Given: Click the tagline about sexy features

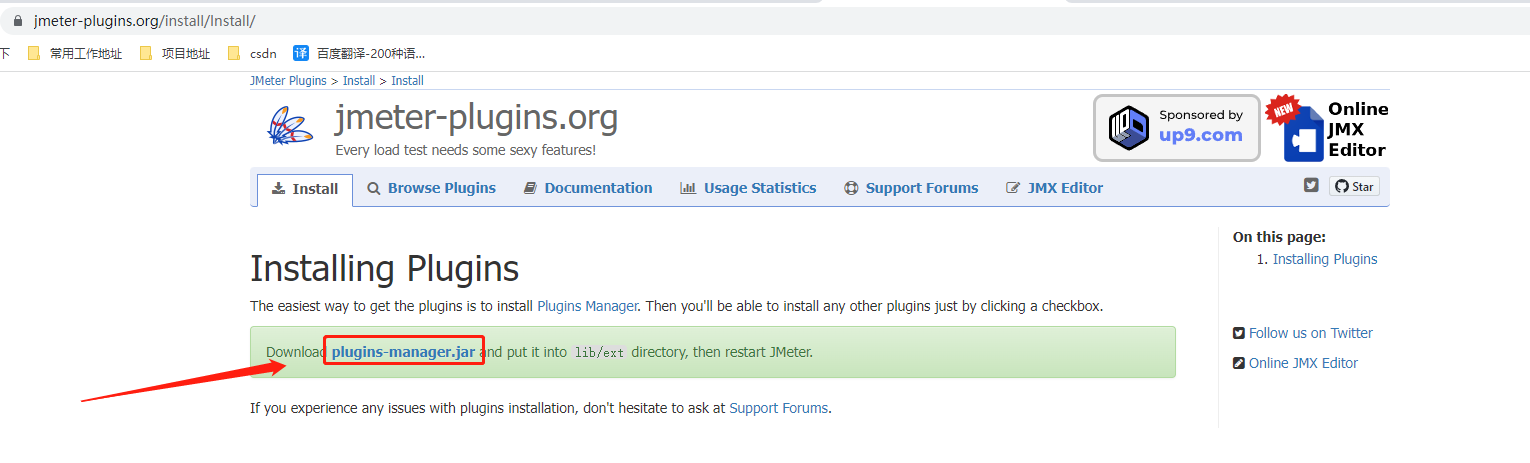Looking at the screenshot, I should (465, 150).
